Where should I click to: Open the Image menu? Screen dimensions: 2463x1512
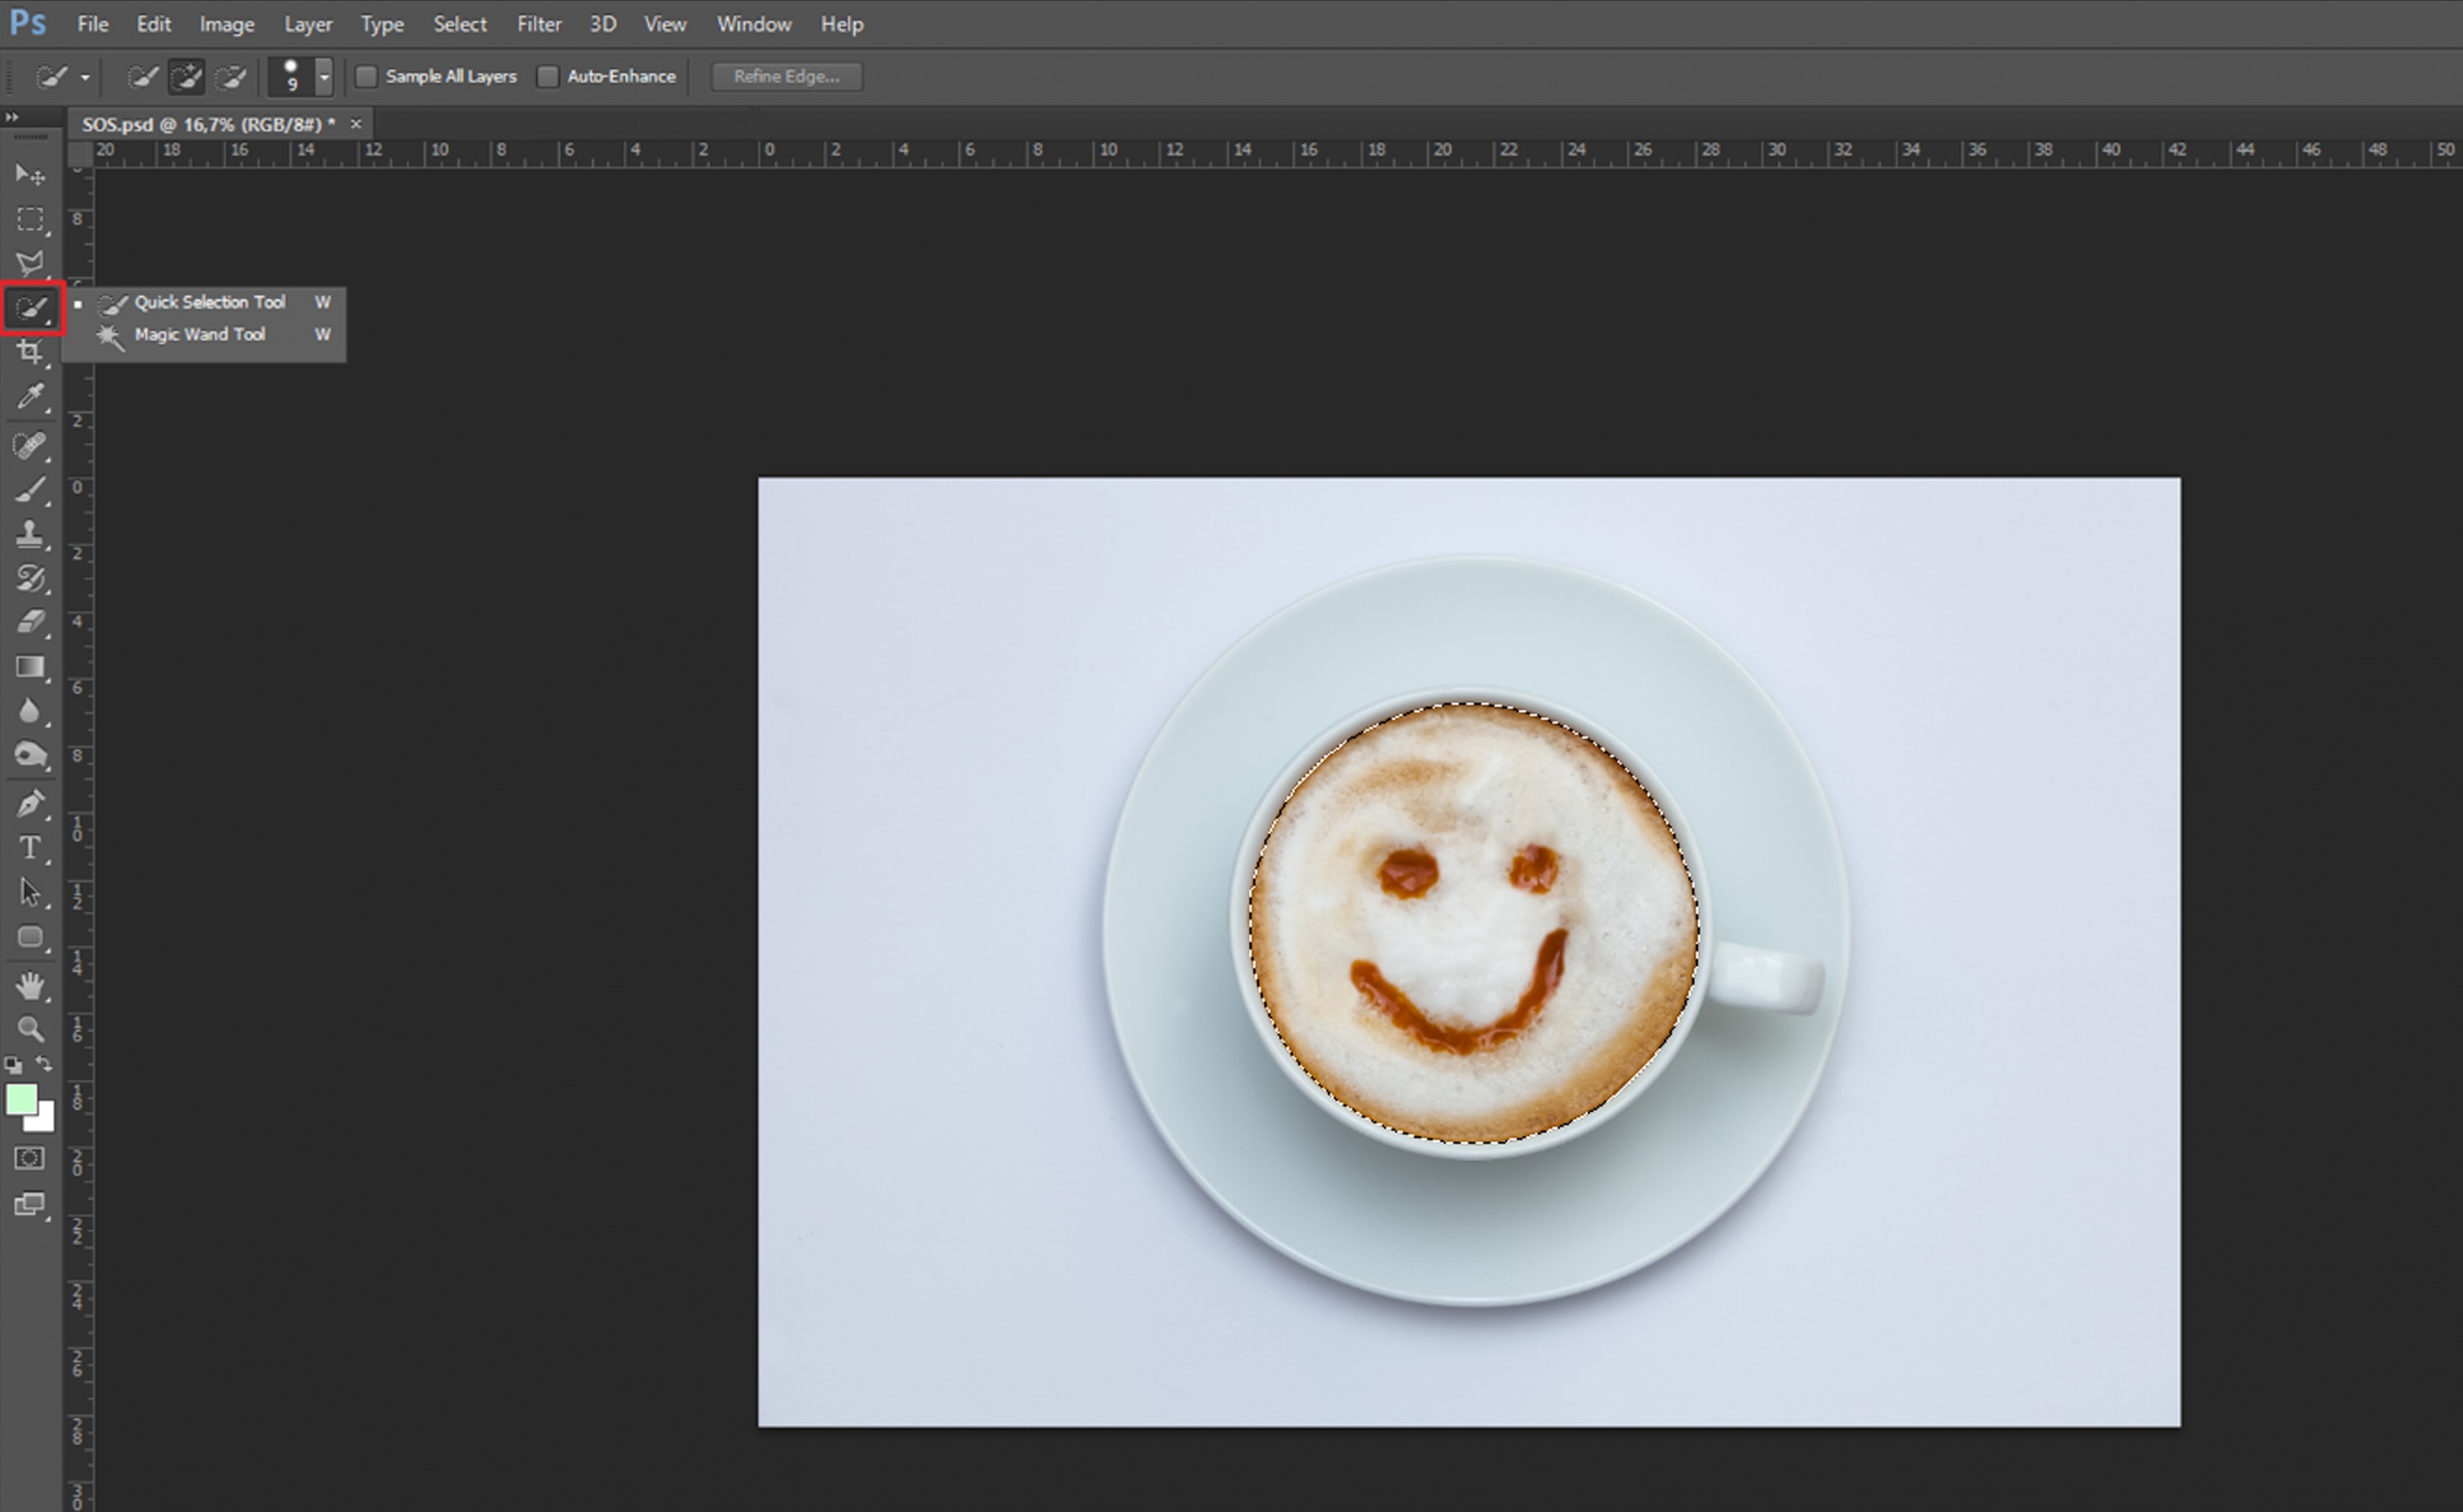pos(226,24)
